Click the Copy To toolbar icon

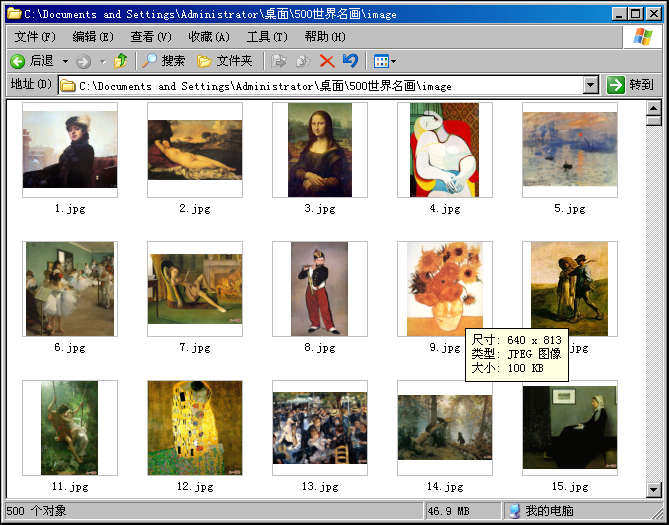[303, 61]
